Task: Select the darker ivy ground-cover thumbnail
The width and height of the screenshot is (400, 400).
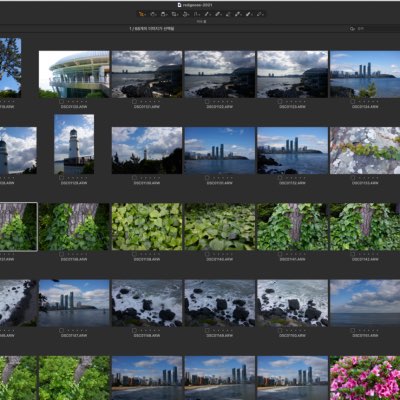Action: pyautogui.click(x=220, y=227)
